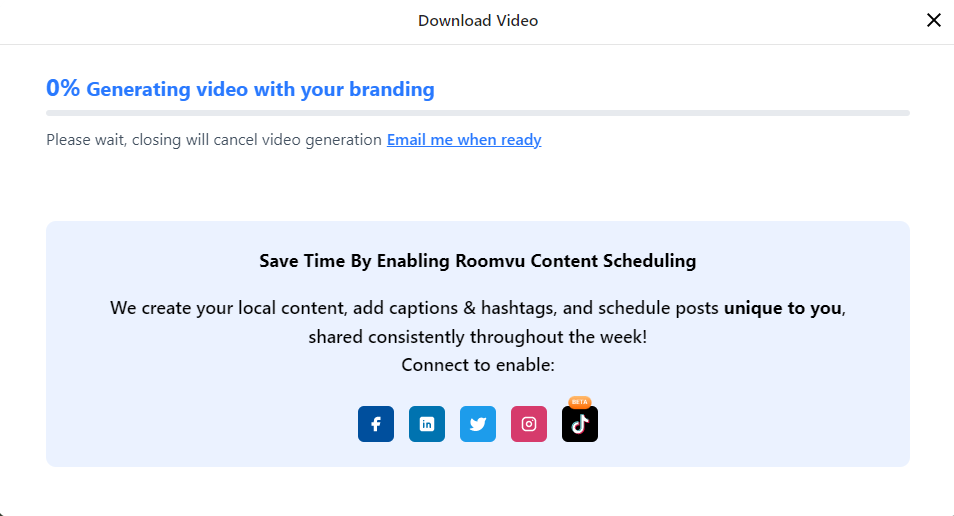
Task: Close the Download Video dialog
Action: (933, 20)
